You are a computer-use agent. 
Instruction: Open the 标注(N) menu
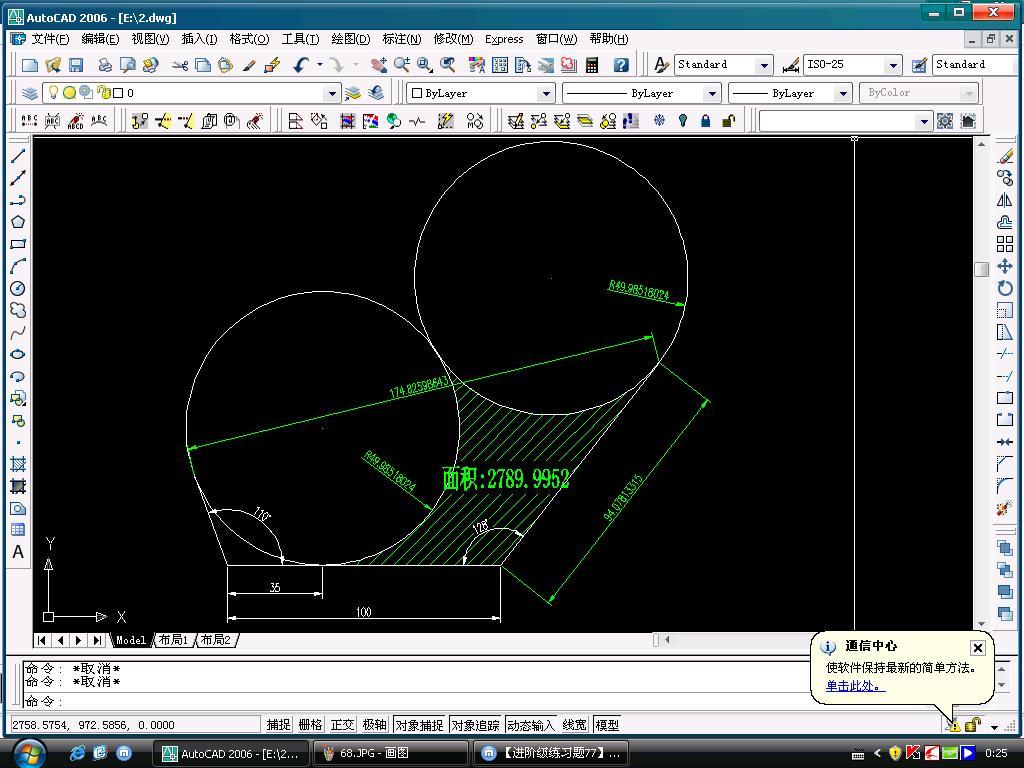pyautogui.click(x=402, y=39)
